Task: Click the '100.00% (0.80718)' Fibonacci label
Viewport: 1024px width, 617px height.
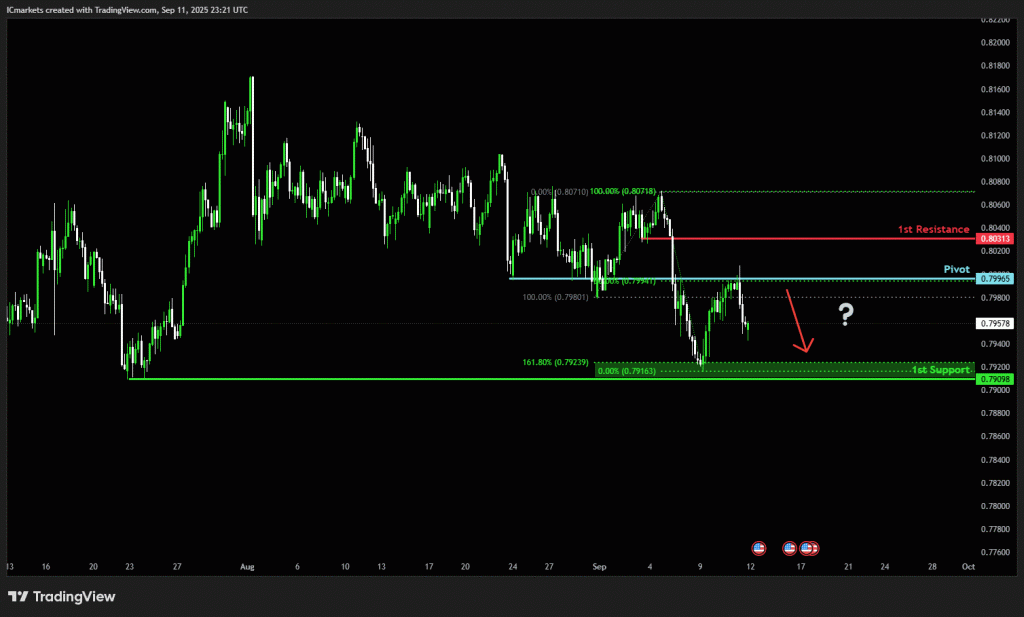Action: 622,191
